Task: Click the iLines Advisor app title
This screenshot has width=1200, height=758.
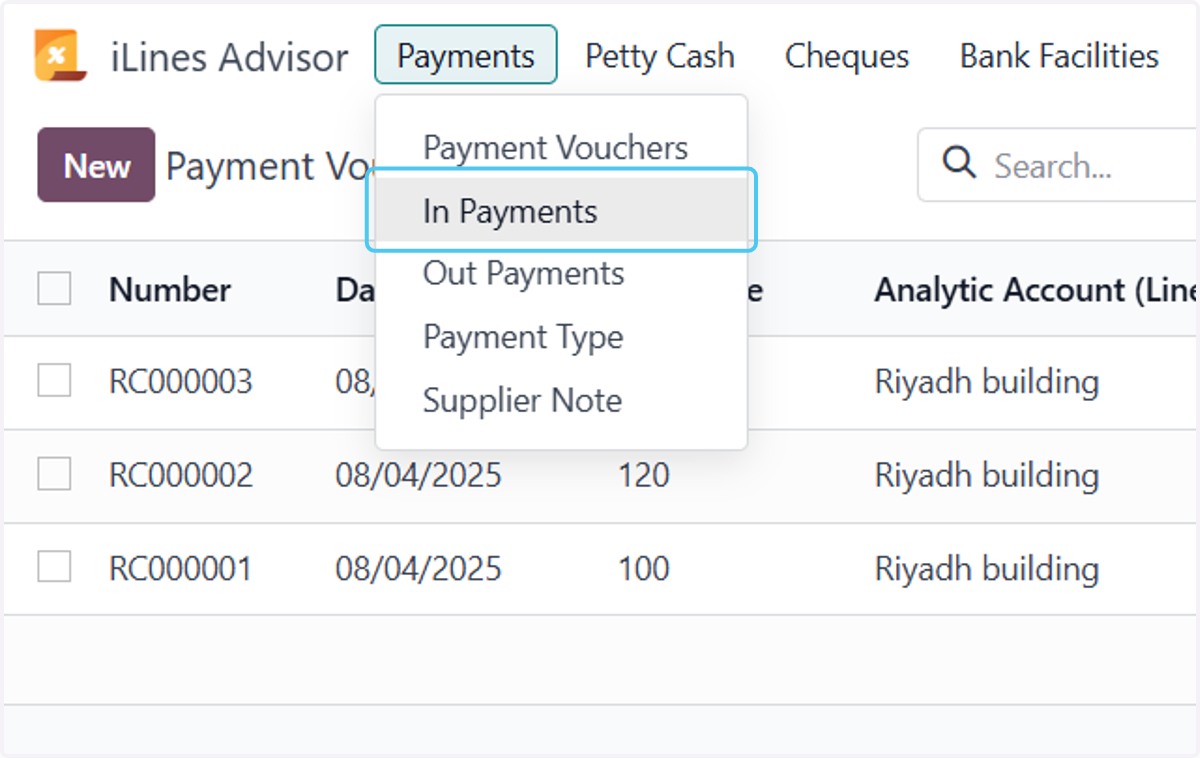Action: pos(229,57)
